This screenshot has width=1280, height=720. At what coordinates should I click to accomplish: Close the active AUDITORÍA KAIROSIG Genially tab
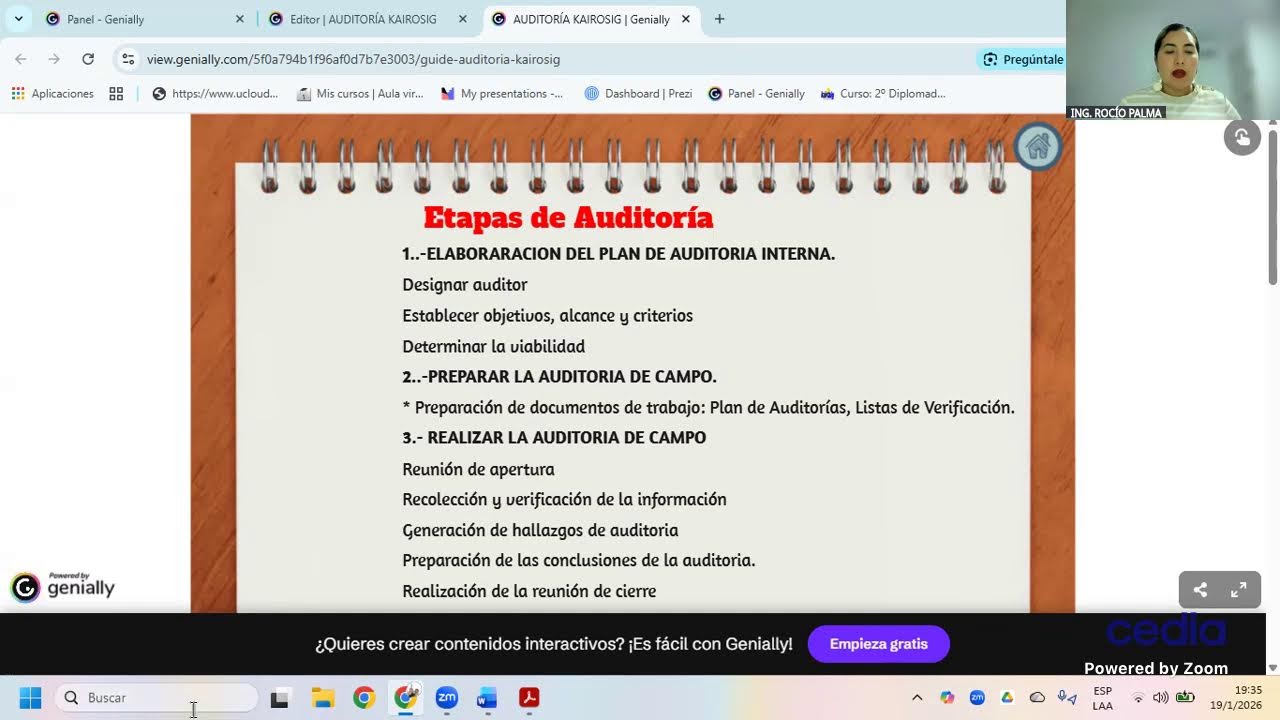(x=685, y=19)
